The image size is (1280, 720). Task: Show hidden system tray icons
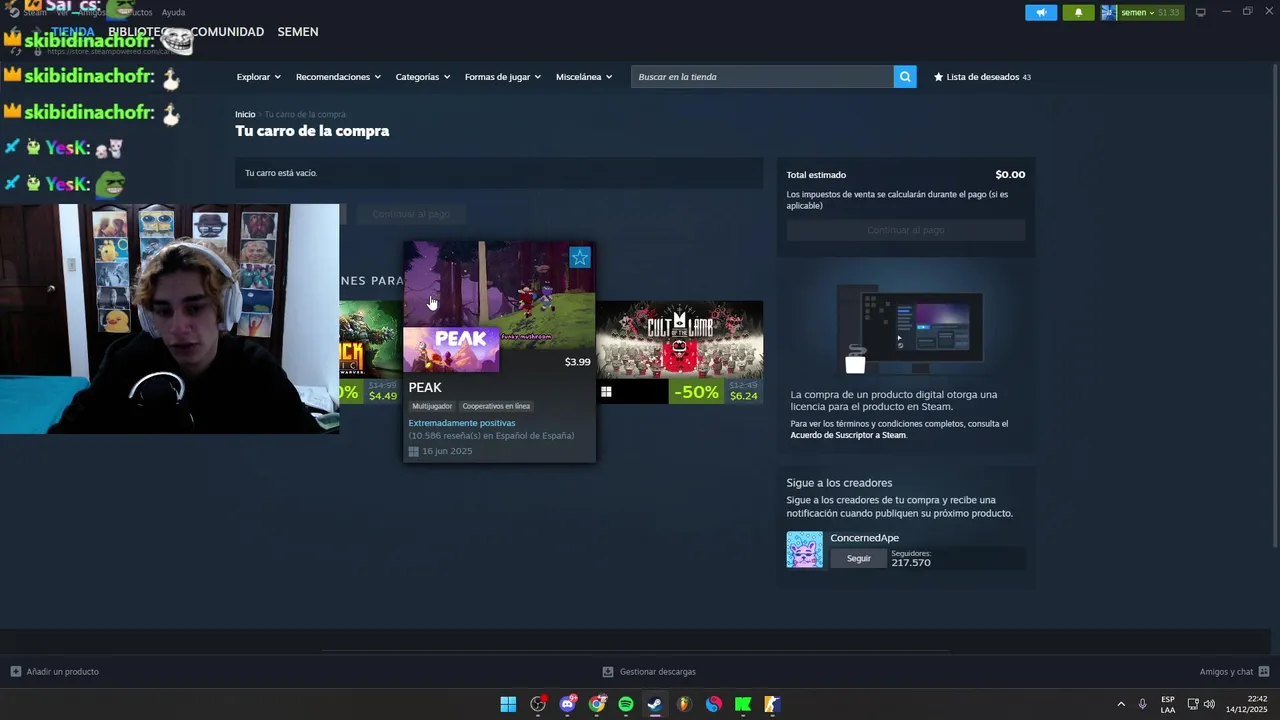coord(1121,704)
